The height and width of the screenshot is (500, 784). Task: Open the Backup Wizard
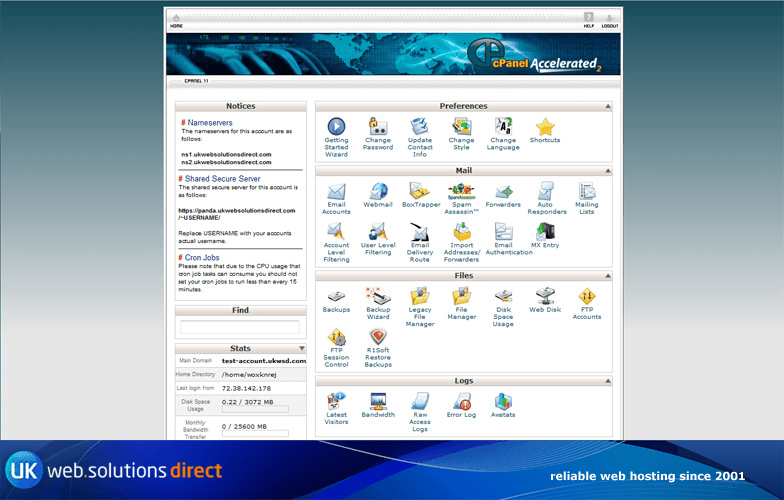(x=378, y=297)
